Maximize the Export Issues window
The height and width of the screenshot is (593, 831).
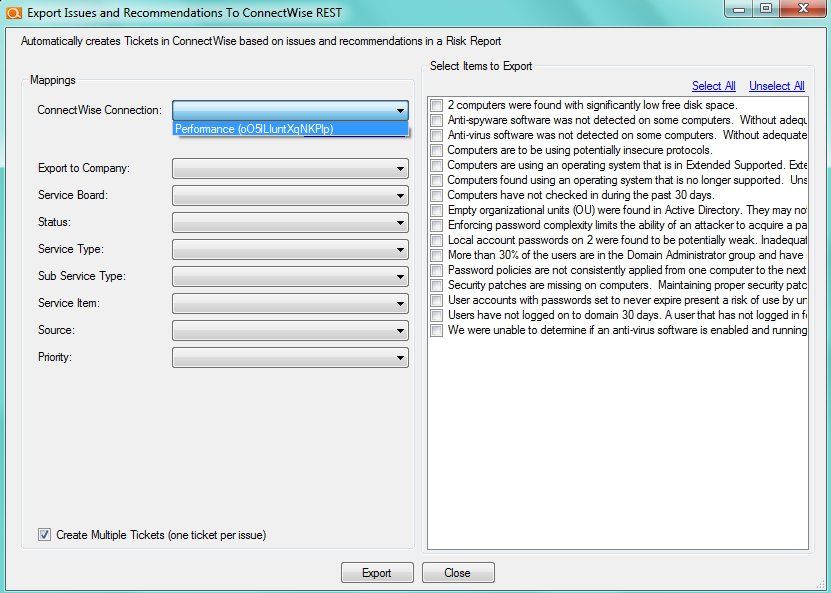[766, 9]
